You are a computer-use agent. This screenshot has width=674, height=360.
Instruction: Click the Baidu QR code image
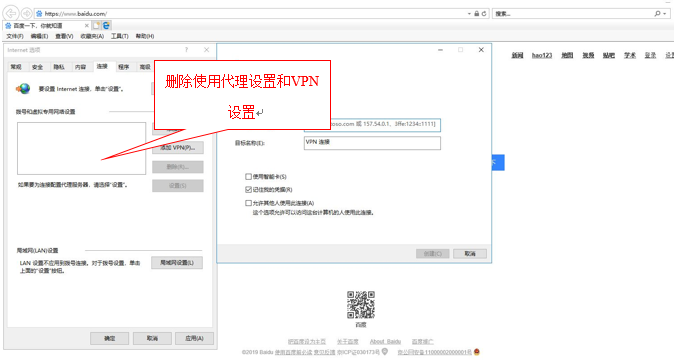pyautogui.click(x=361, y=305)
